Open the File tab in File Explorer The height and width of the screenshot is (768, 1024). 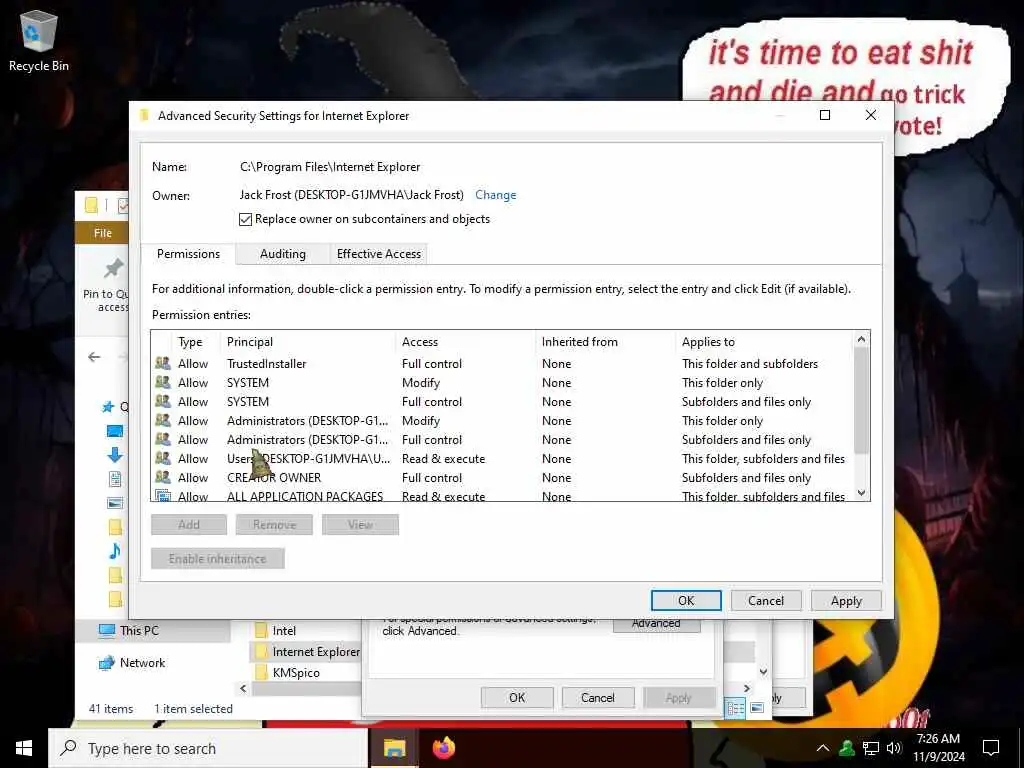point(103,233)
